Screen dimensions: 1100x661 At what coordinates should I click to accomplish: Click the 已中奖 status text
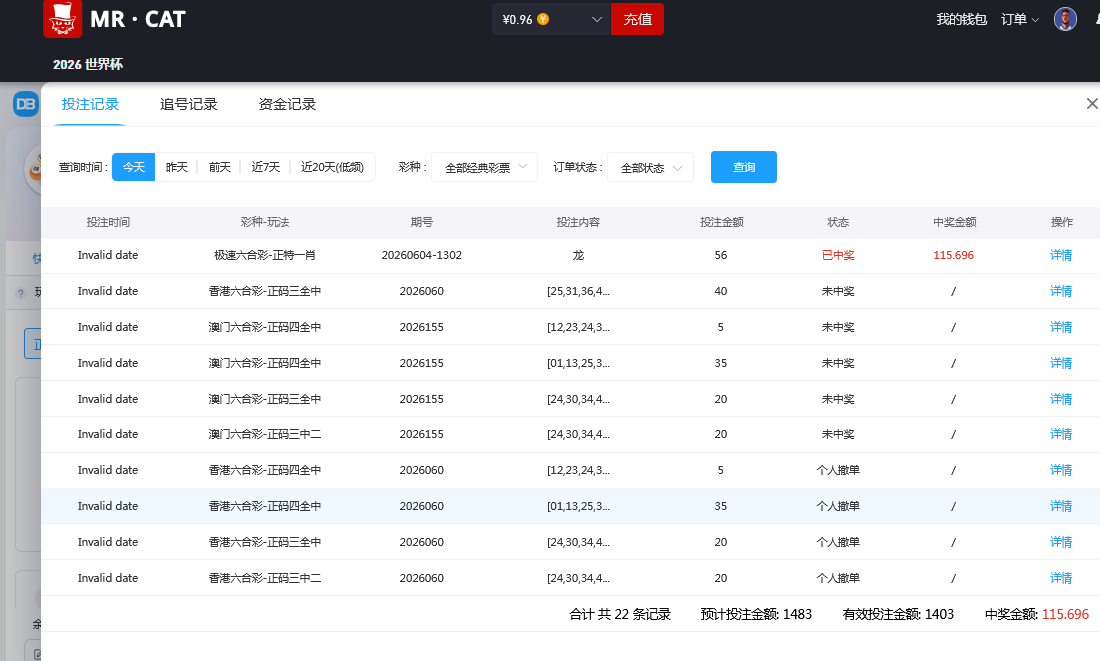click(x=838, y=255)
